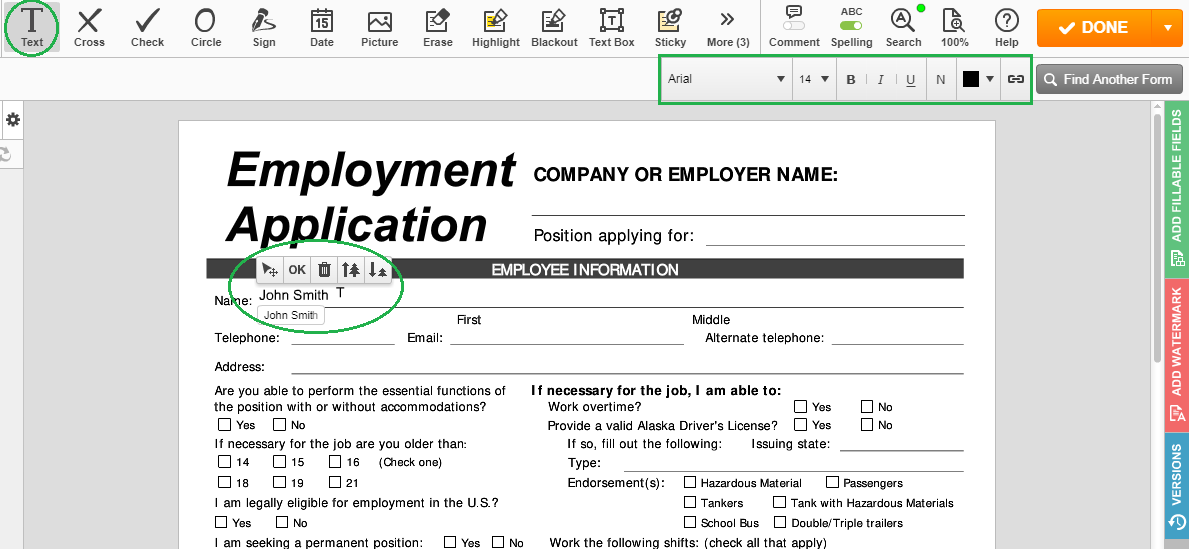This screenshot has height=549, width=1189.
Task: Insert a Picture using toolbar
Action: pyautogui.click(x=380, y=27)
